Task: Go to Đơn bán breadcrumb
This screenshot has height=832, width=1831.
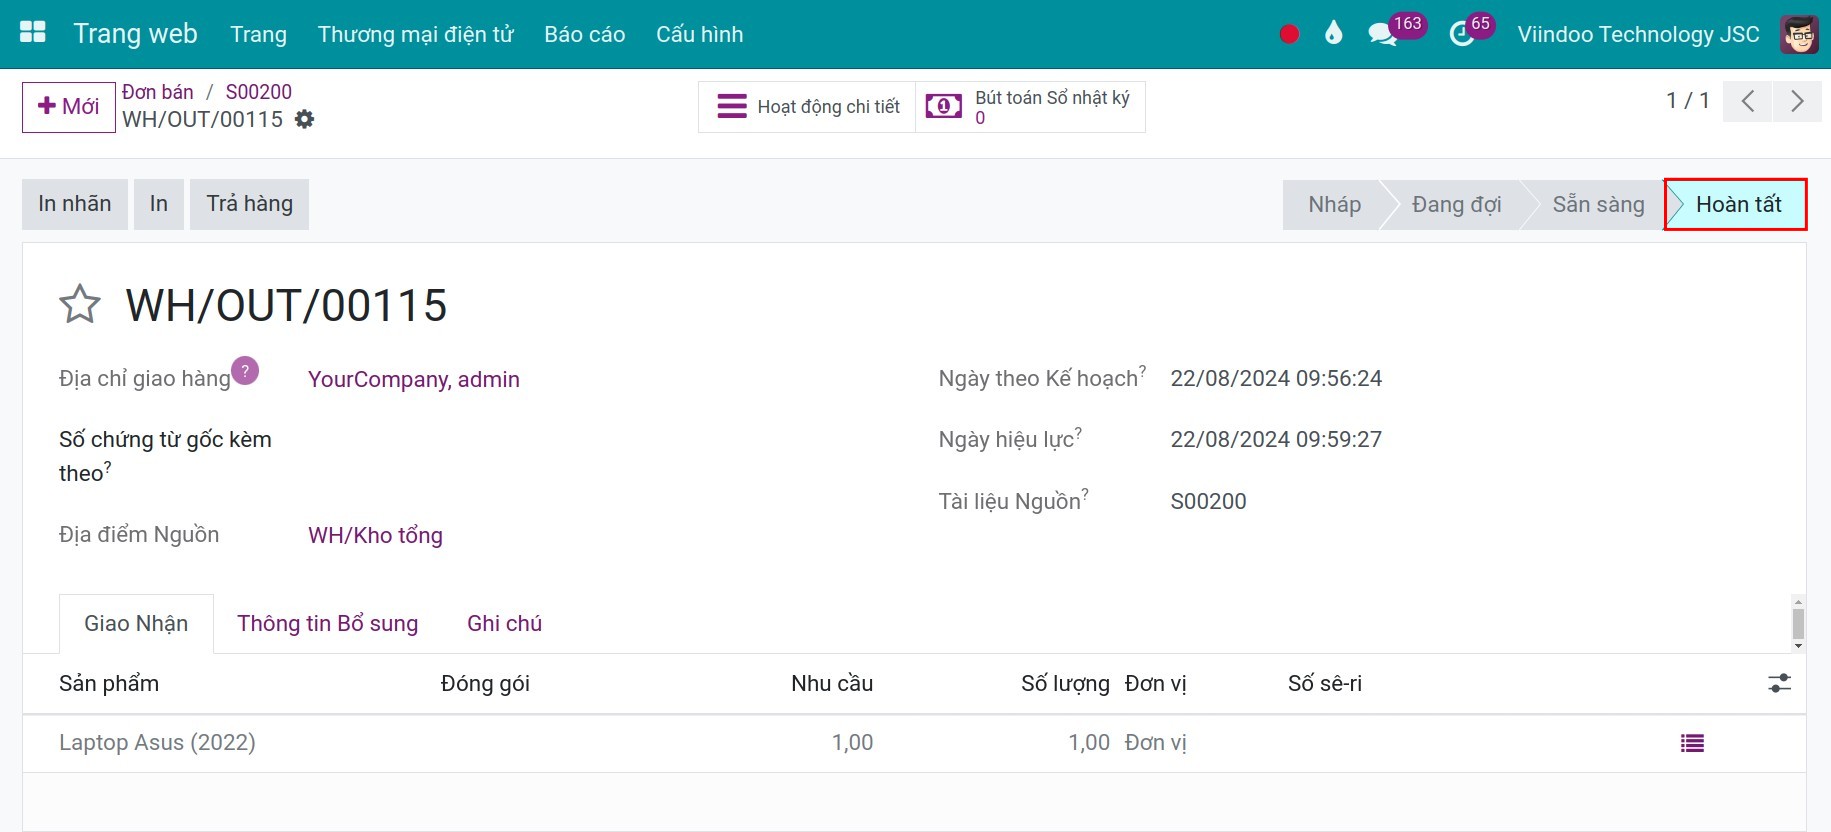Action: pyautogui.click(x=158, y=92)
